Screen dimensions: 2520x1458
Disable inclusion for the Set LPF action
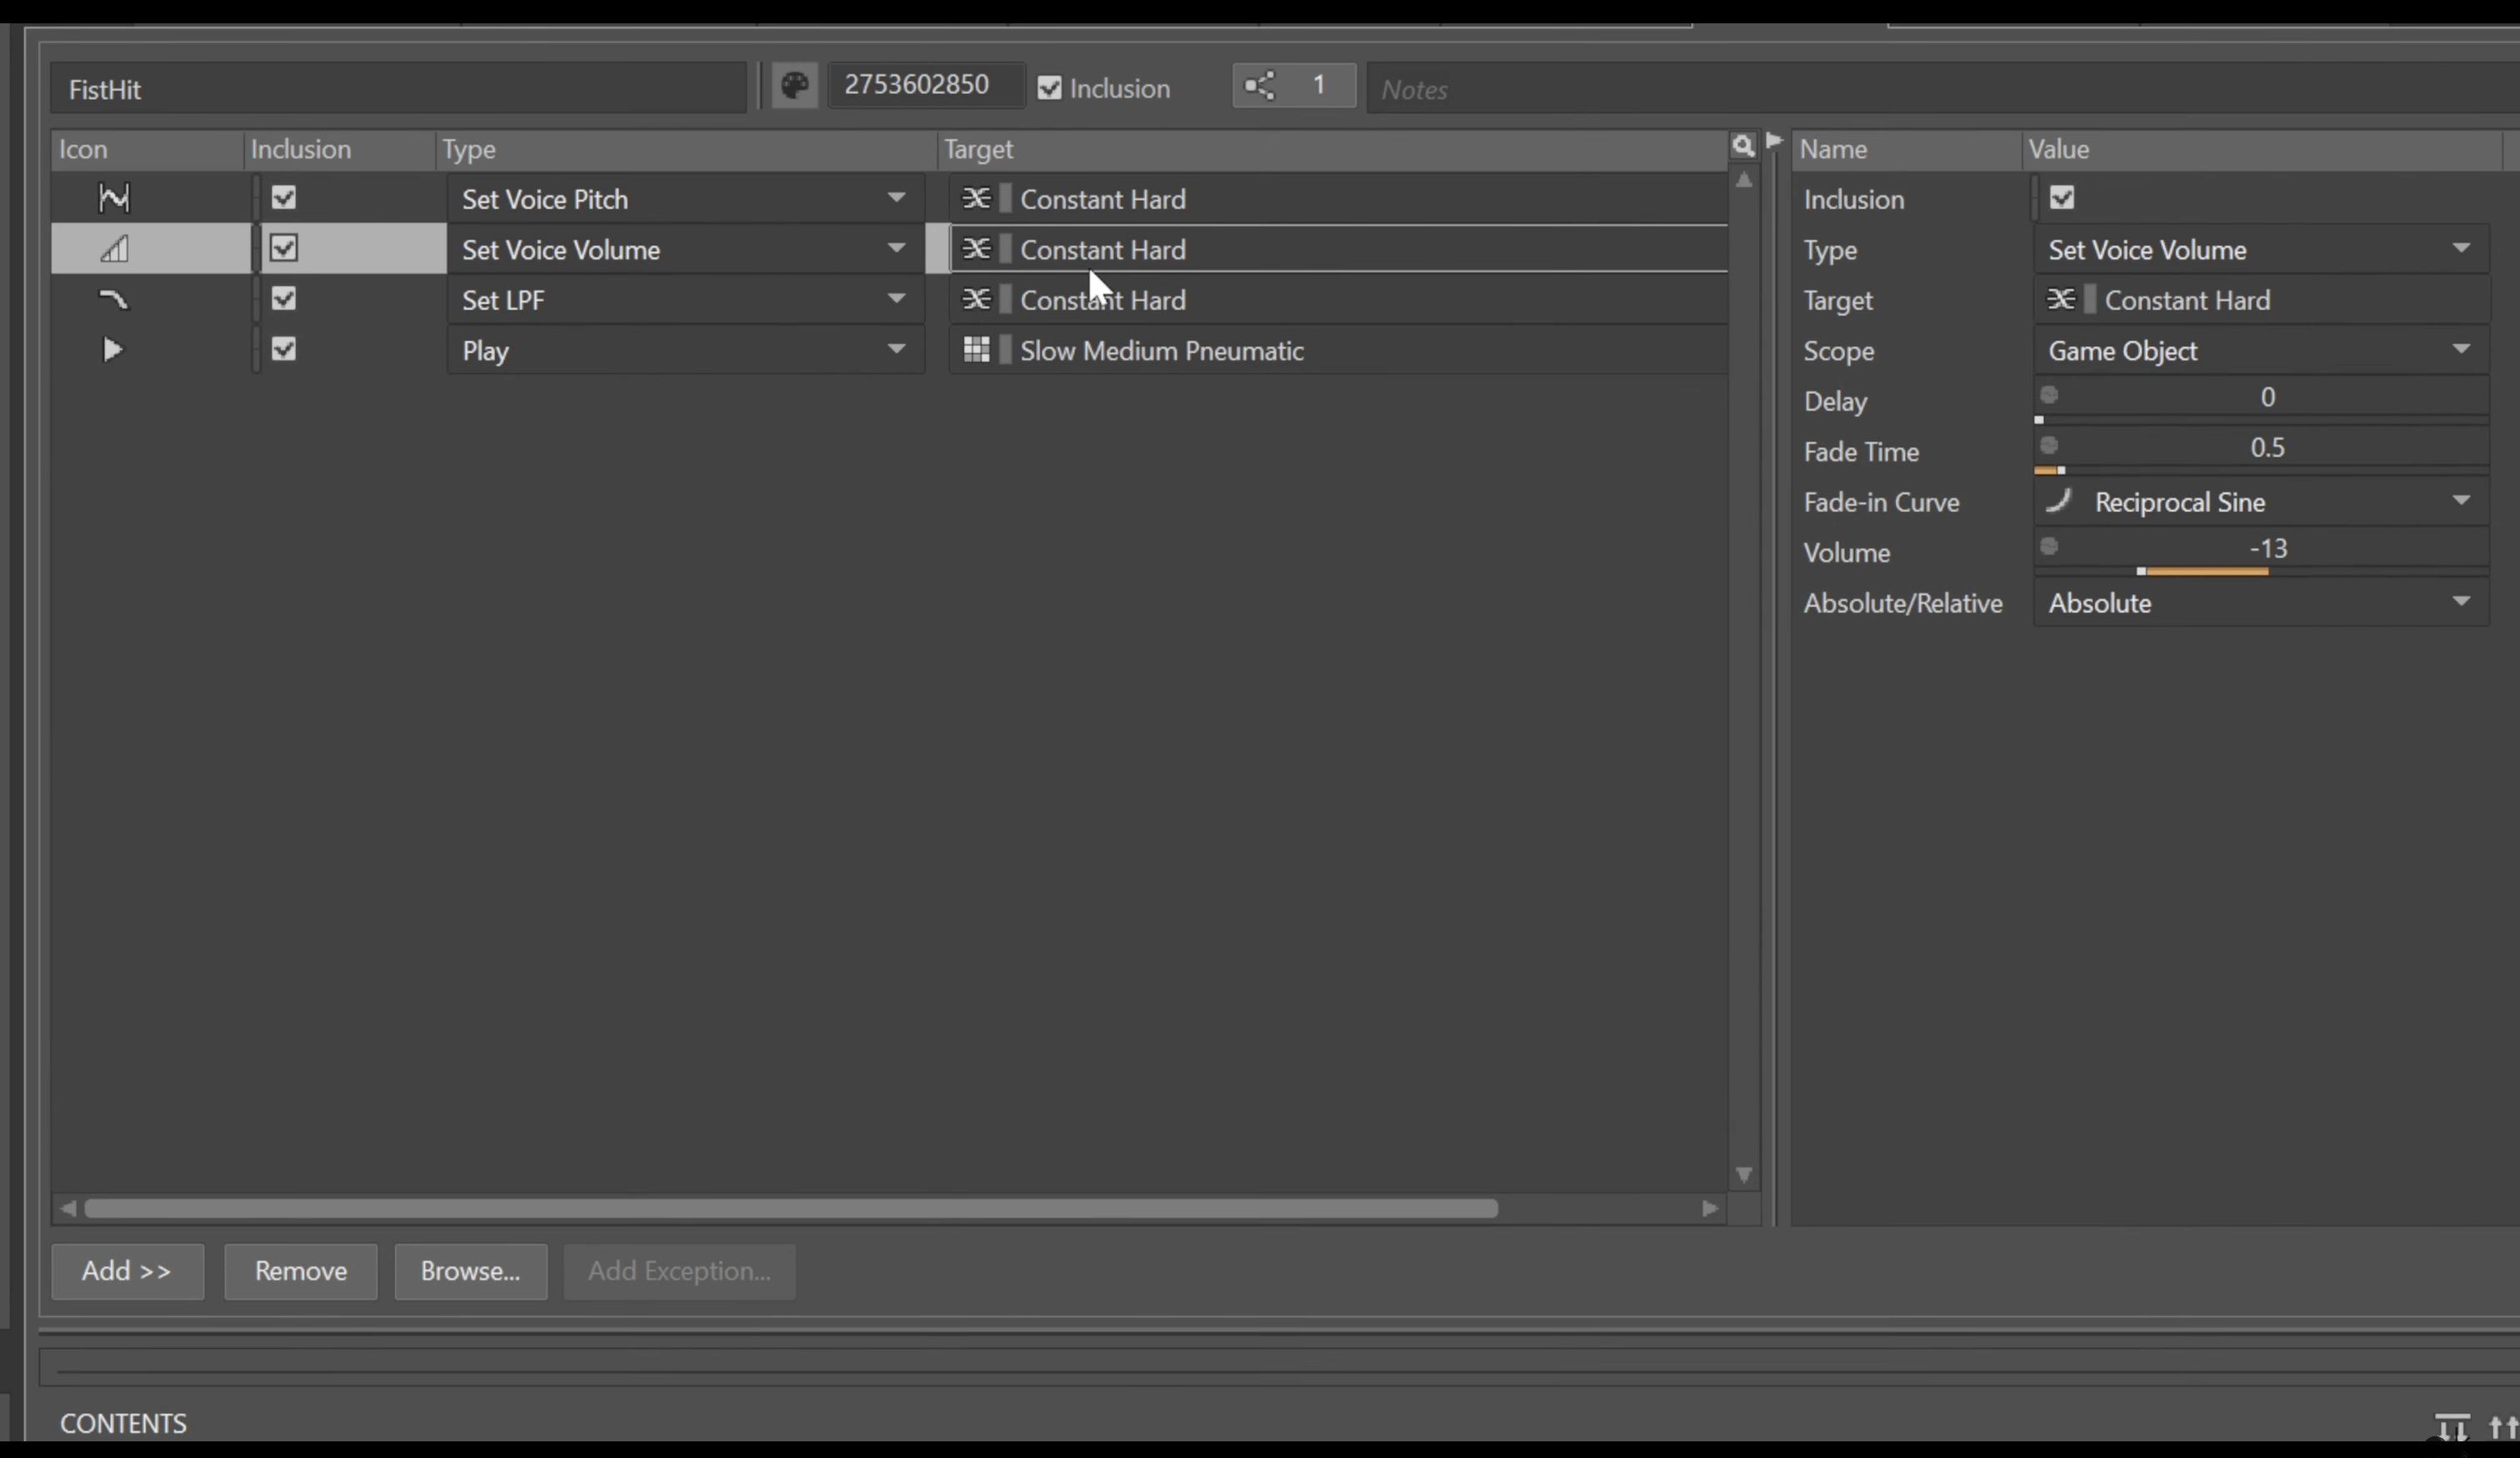(284, 298)
